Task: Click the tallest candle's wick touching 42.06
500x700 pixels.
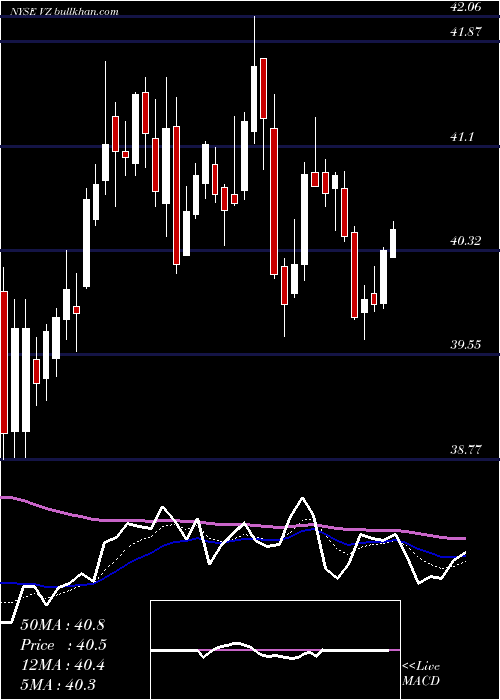Action: click(x=254, y=41)
